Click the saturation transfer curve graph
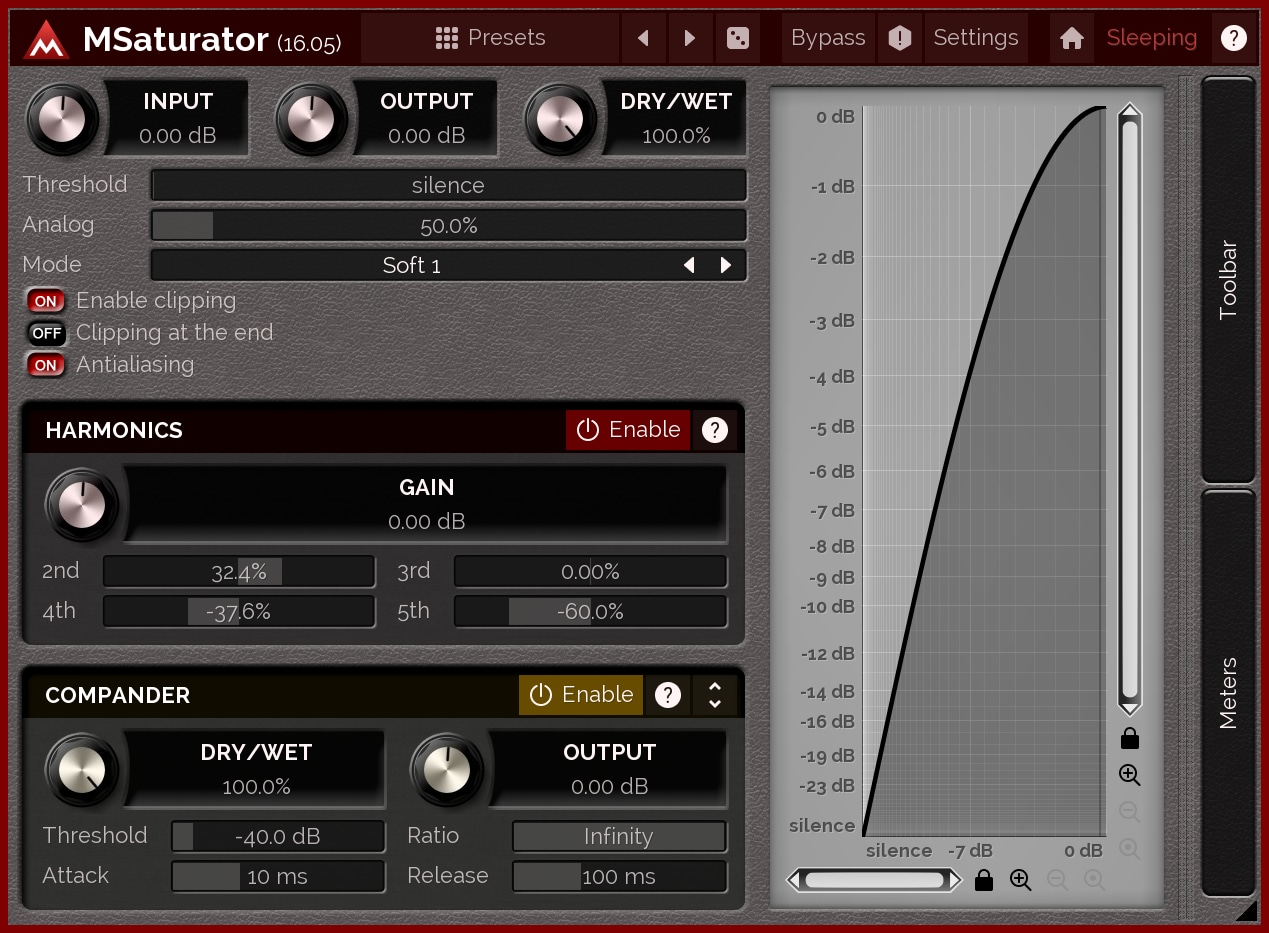The width and height of the screenshot is (1269, 933). [984, 471]
